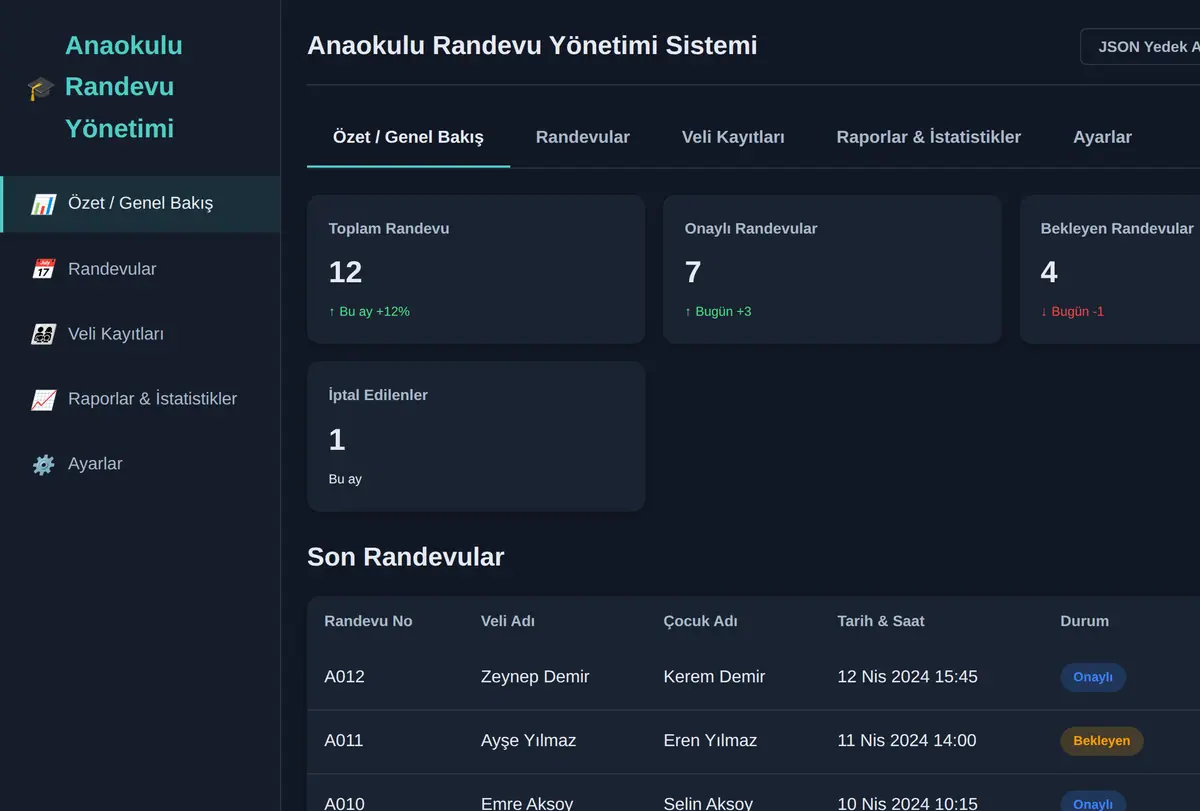Click the Toplam Randevu card label
Screen dimensions: 1200x811
click(x=389, y=229)
